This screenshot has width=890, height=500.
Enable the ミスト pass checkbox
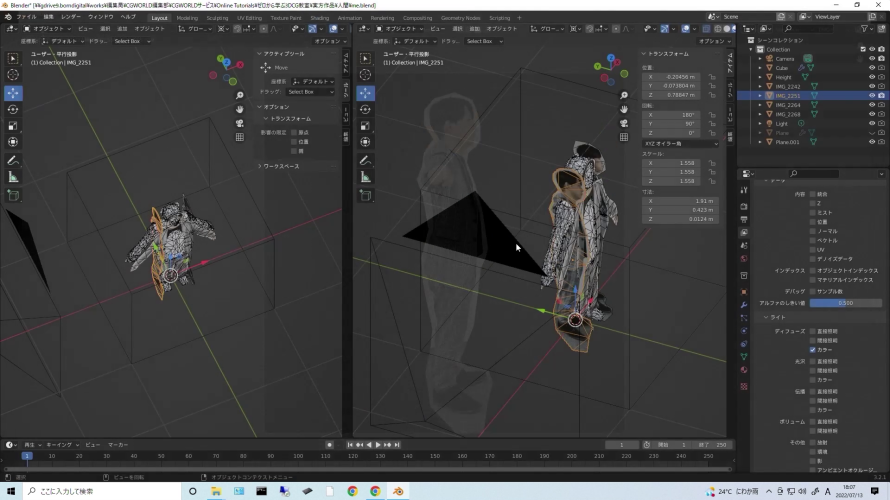[813, 212]
